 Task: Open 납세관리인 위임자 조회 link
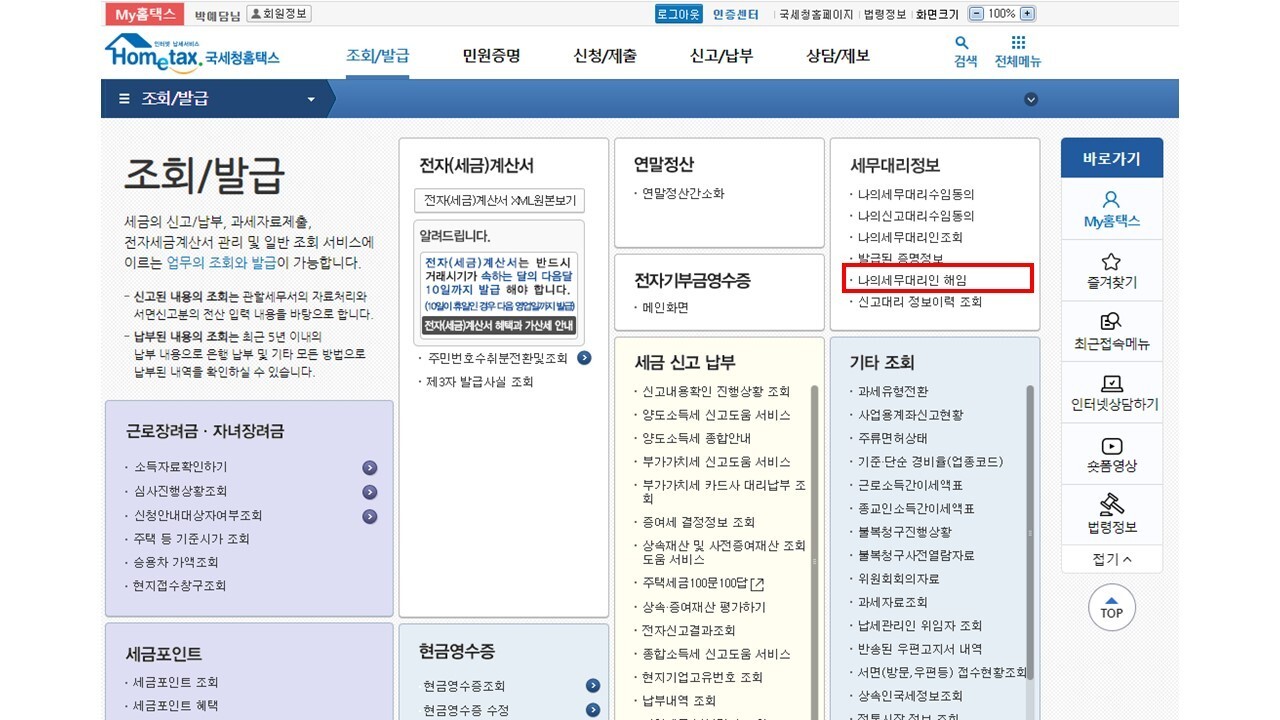coord(919,625)
